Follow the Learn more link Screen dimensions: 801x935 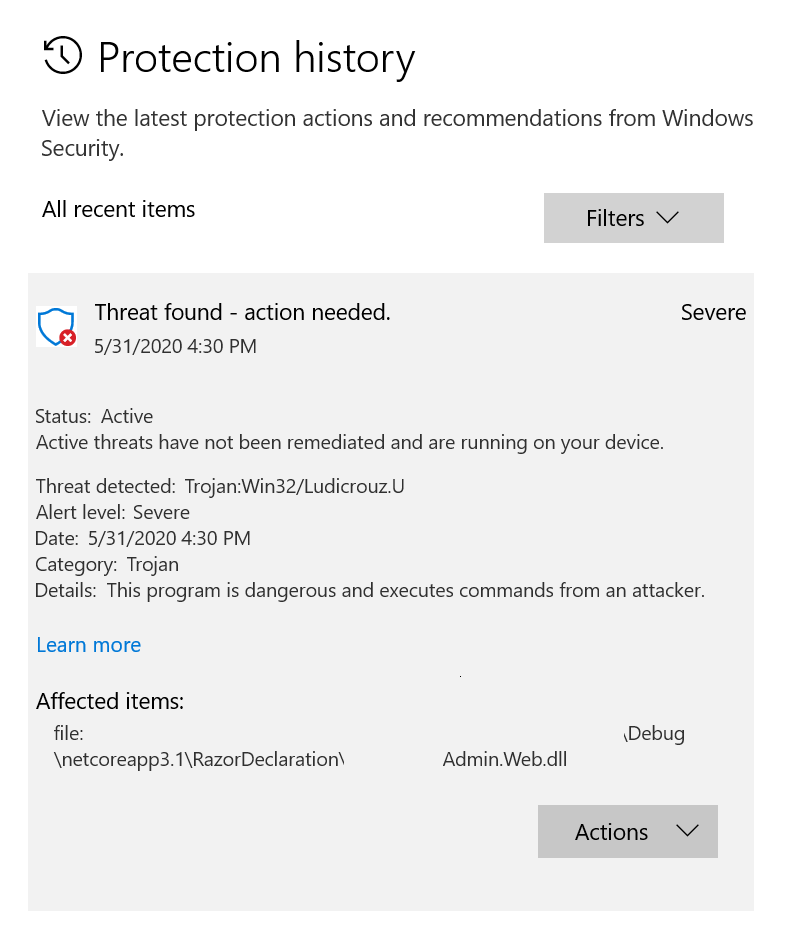click(x=88, y=645)
